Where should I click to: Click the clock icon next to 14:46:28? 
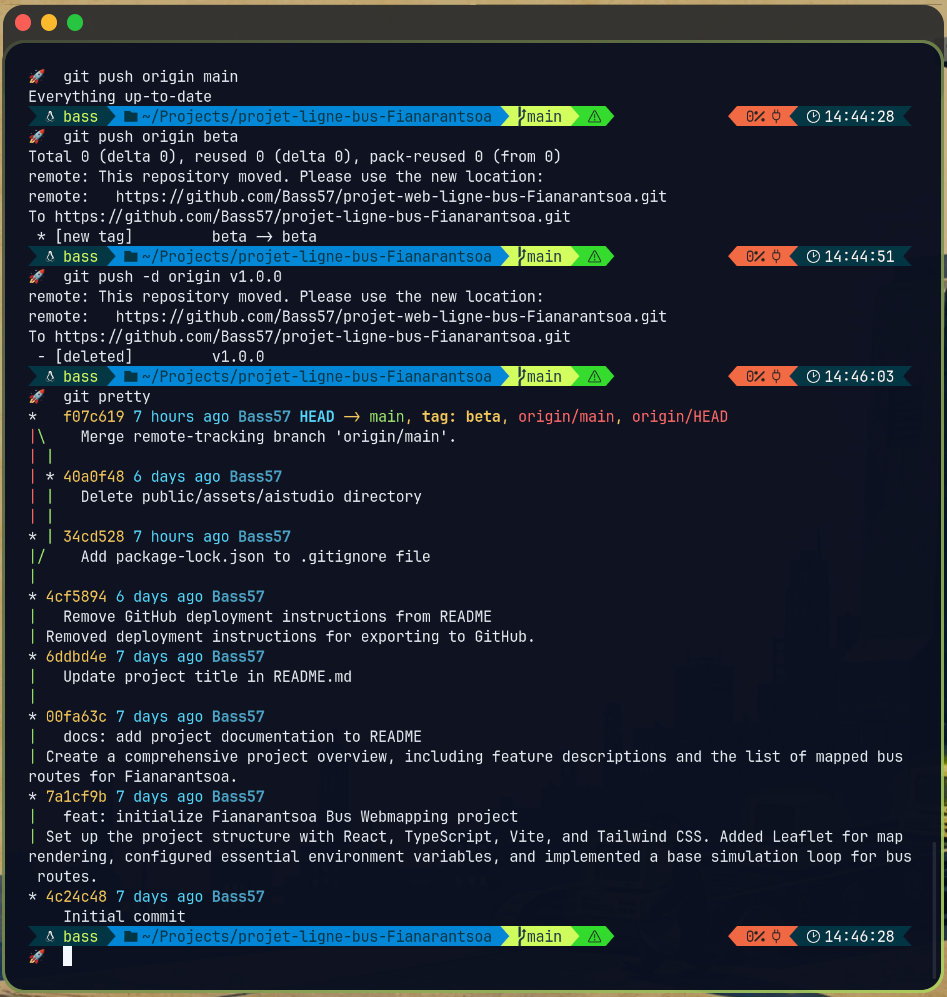813,937
